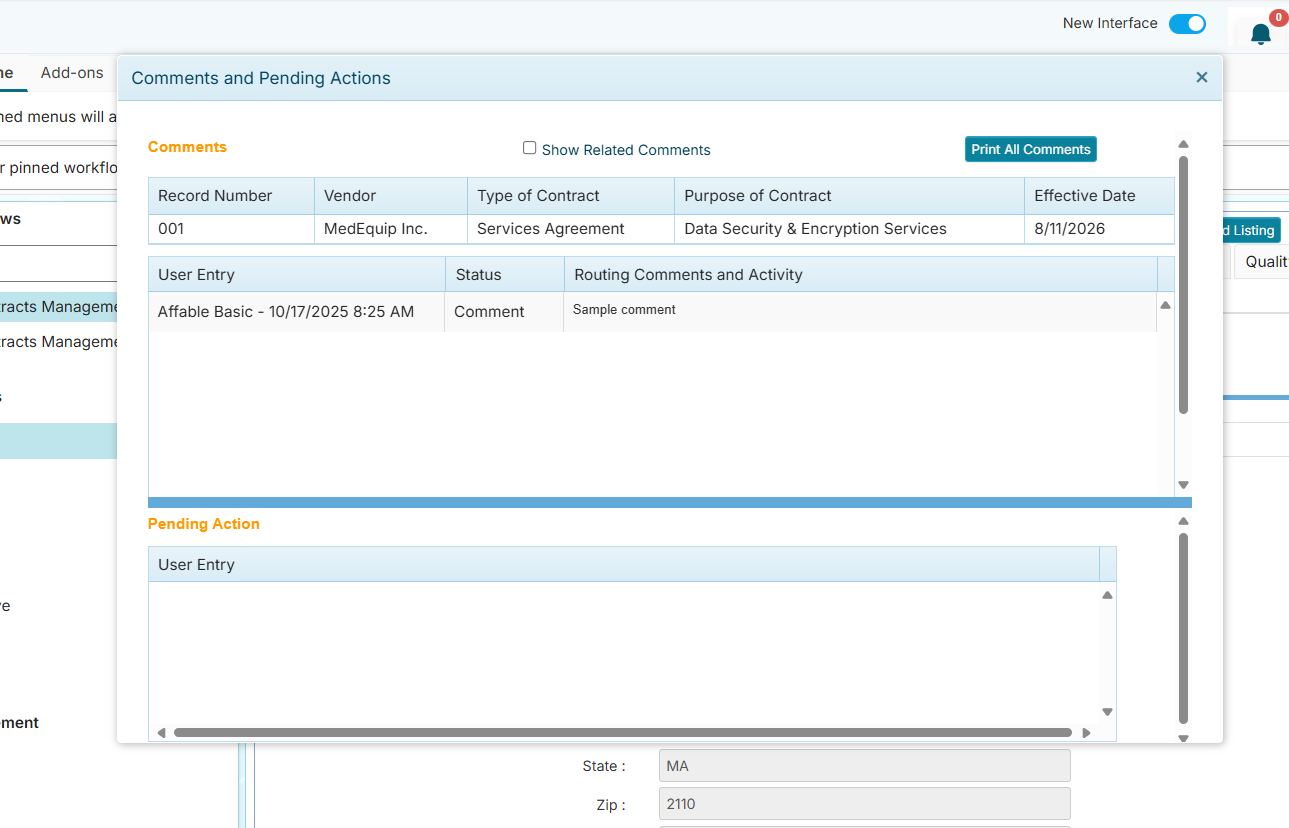
Task: Click comments grid scroll up arrow
Action: pyautogui.click(x=1165, y=306)
